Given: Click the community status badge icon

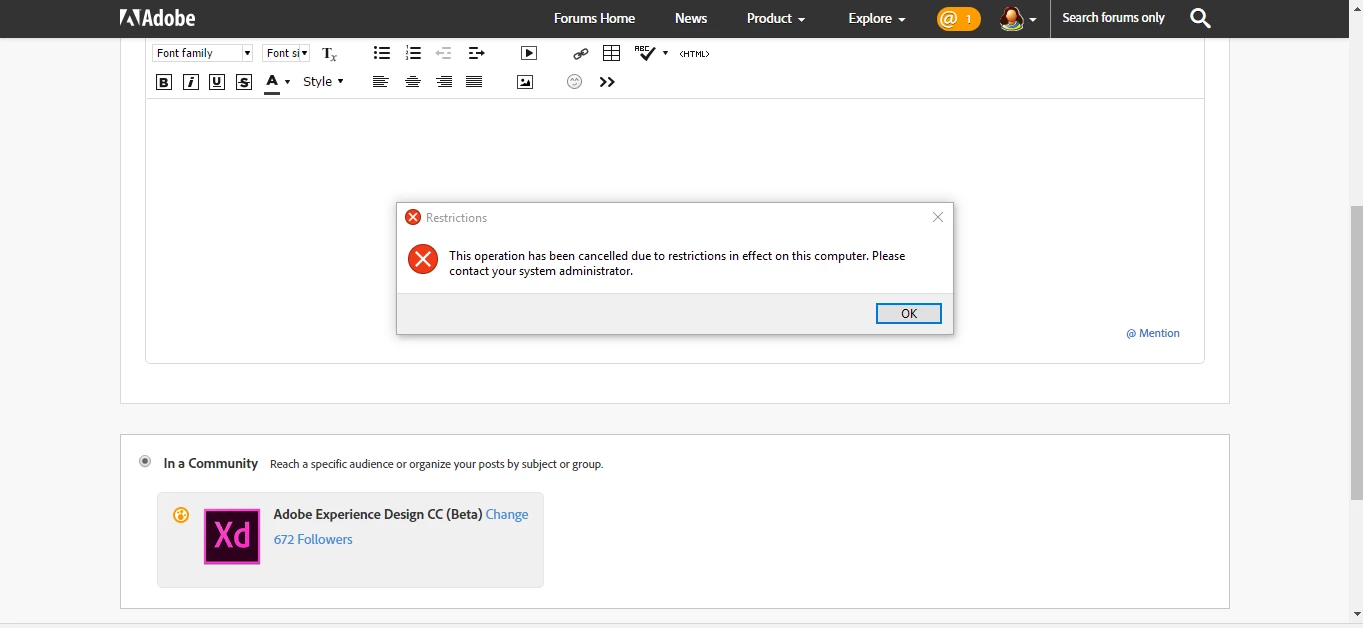Looking at the screenshot, I should 181,515.
